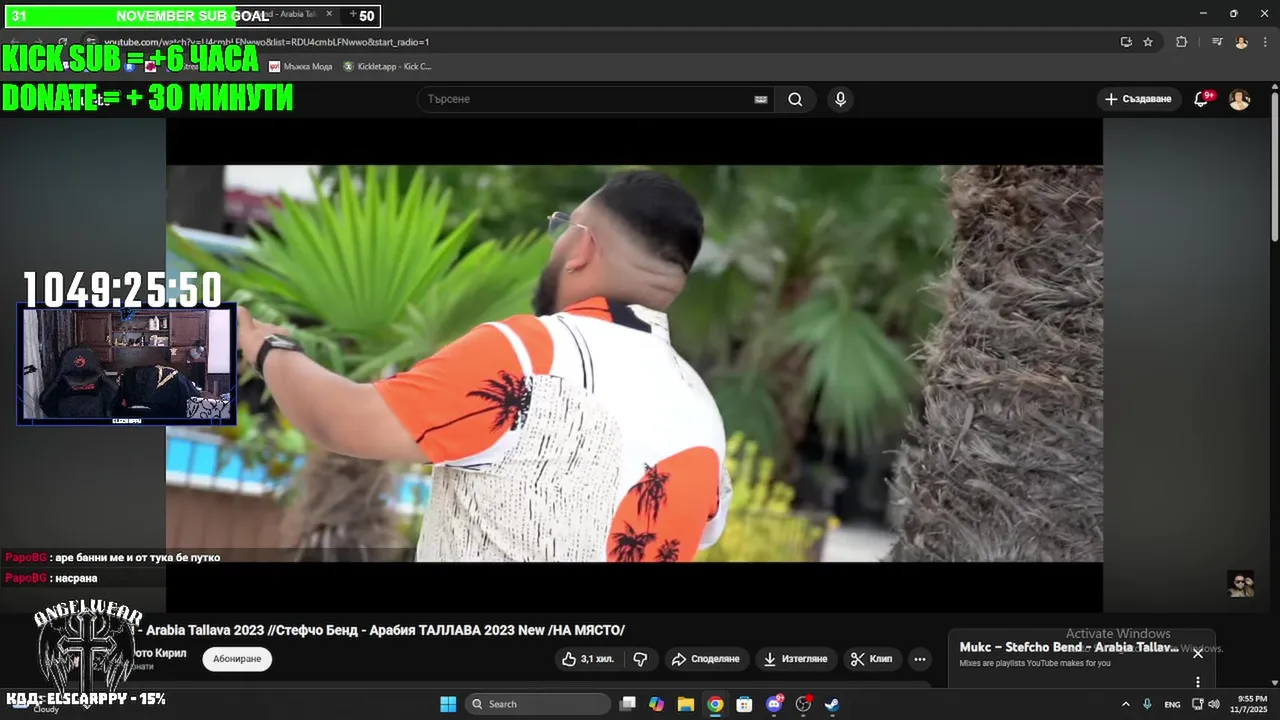Click the Споделяне share button
Image resolution: width=1280 pixels, height=720 pixels.
pyautogui.click(x=705, y=659)
